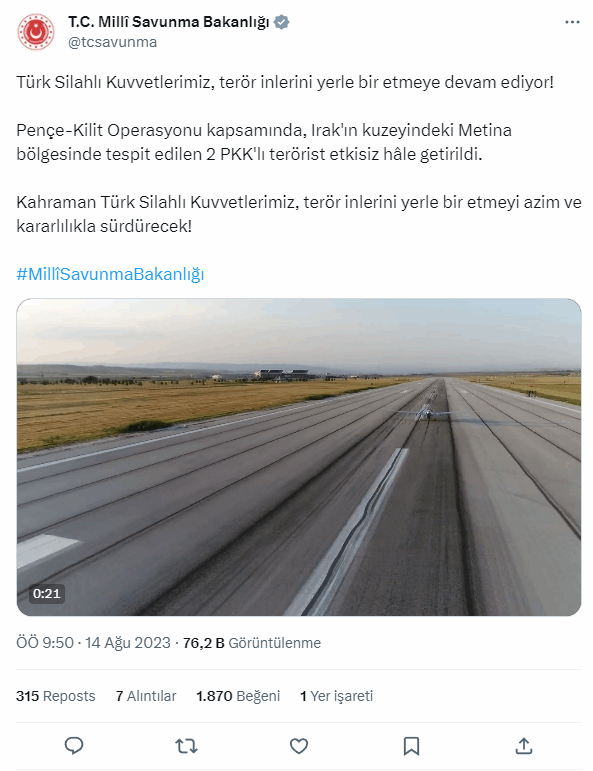
Task: Play the runway drone video
Action: coord(299,457)
